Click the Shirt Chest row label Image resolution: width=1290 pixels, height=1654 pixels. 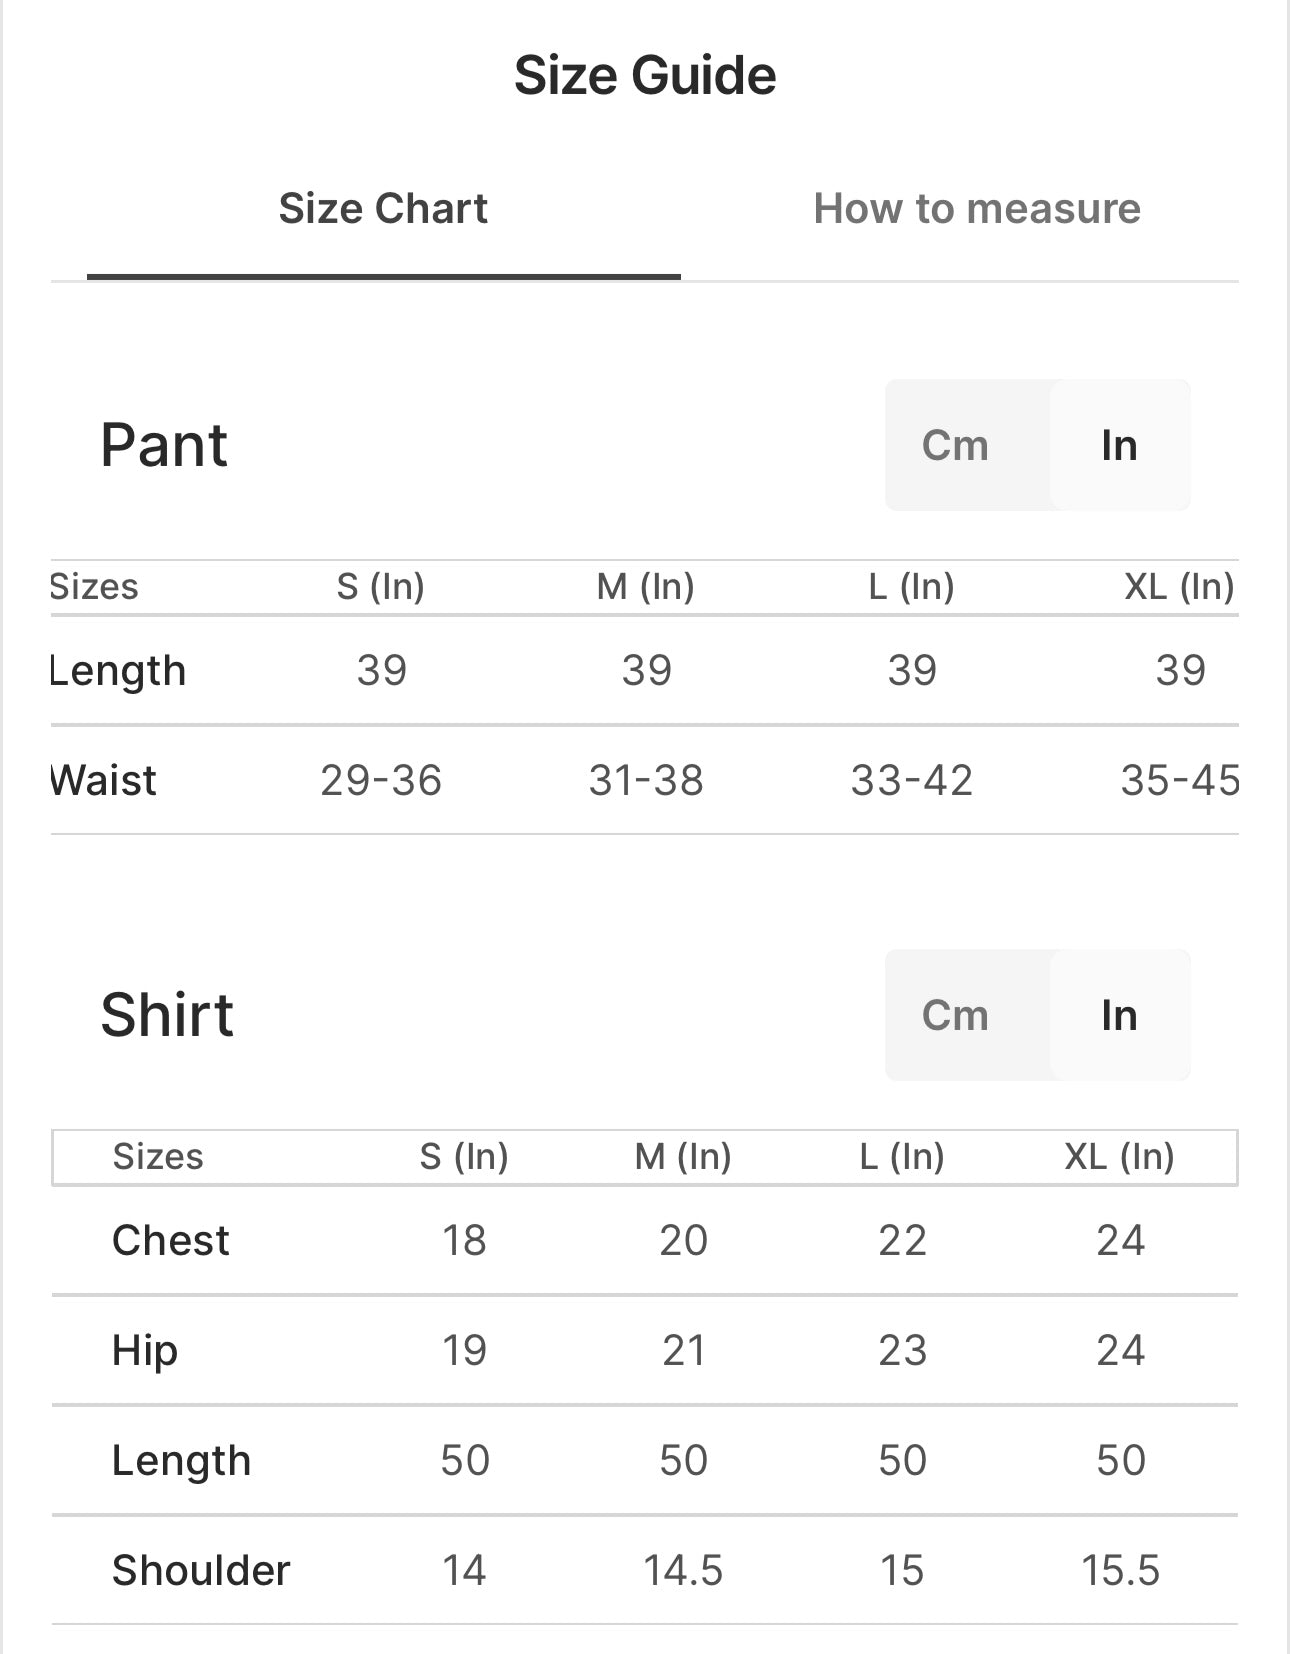171,1240
